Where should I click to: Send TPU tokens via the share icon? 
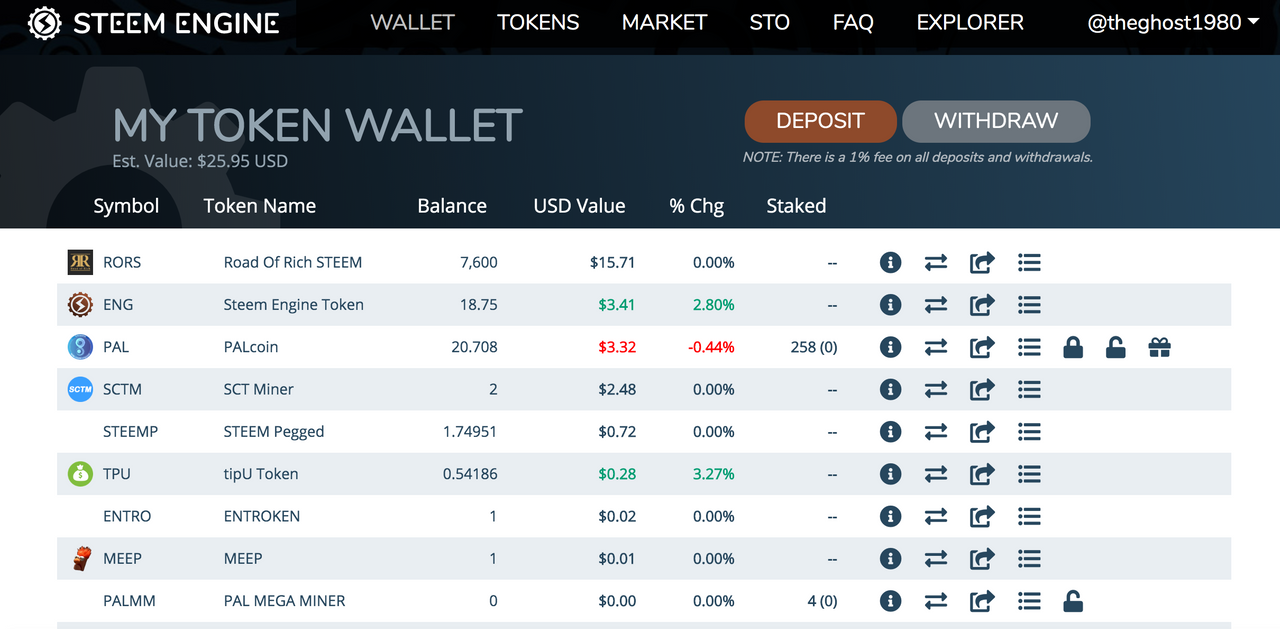[x=982, y=474]
